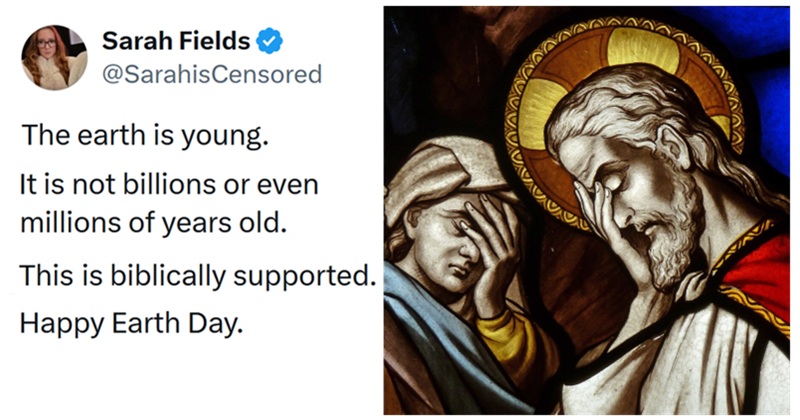Click the hooded figure's white head covering
The width and height of the screenshot is (800, 420).
pos(432,180)
